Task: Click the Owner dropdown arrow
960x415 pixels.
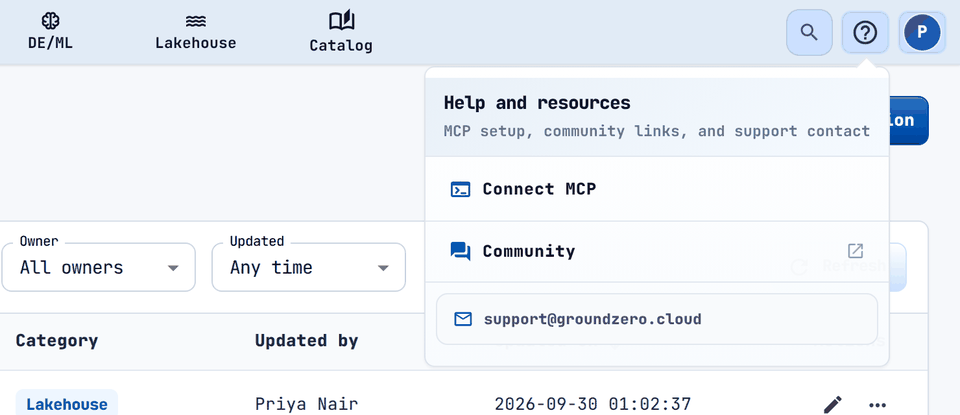Action: point(173,268)
